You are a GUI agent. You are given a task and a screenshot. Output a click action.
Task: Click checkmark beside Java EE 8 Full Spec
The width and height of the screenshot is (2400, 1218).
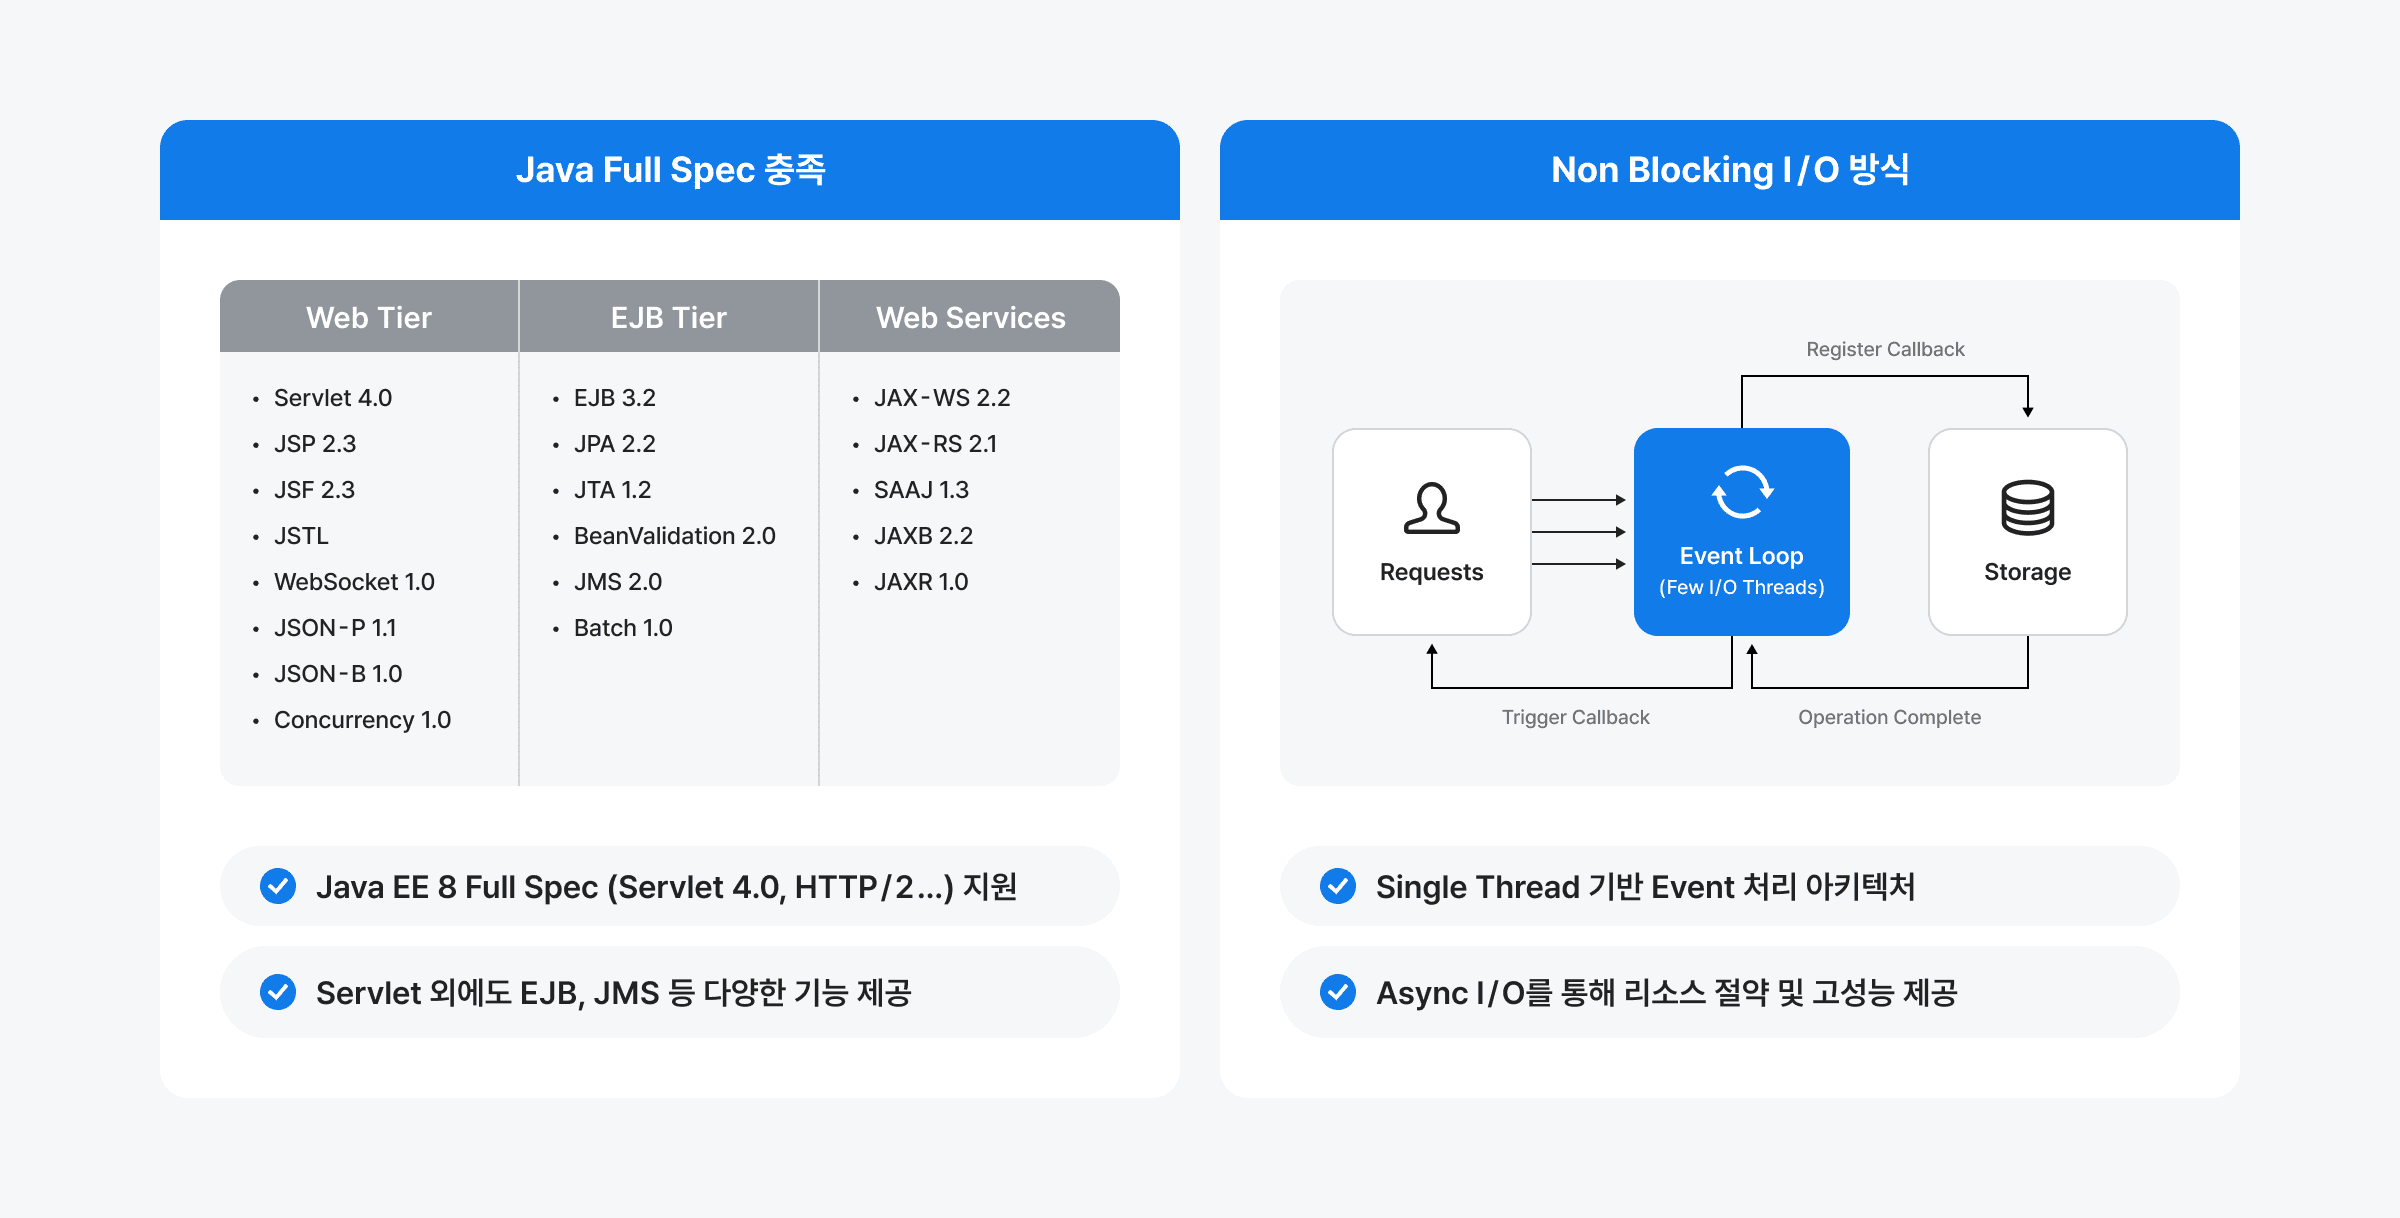point(278,886)
